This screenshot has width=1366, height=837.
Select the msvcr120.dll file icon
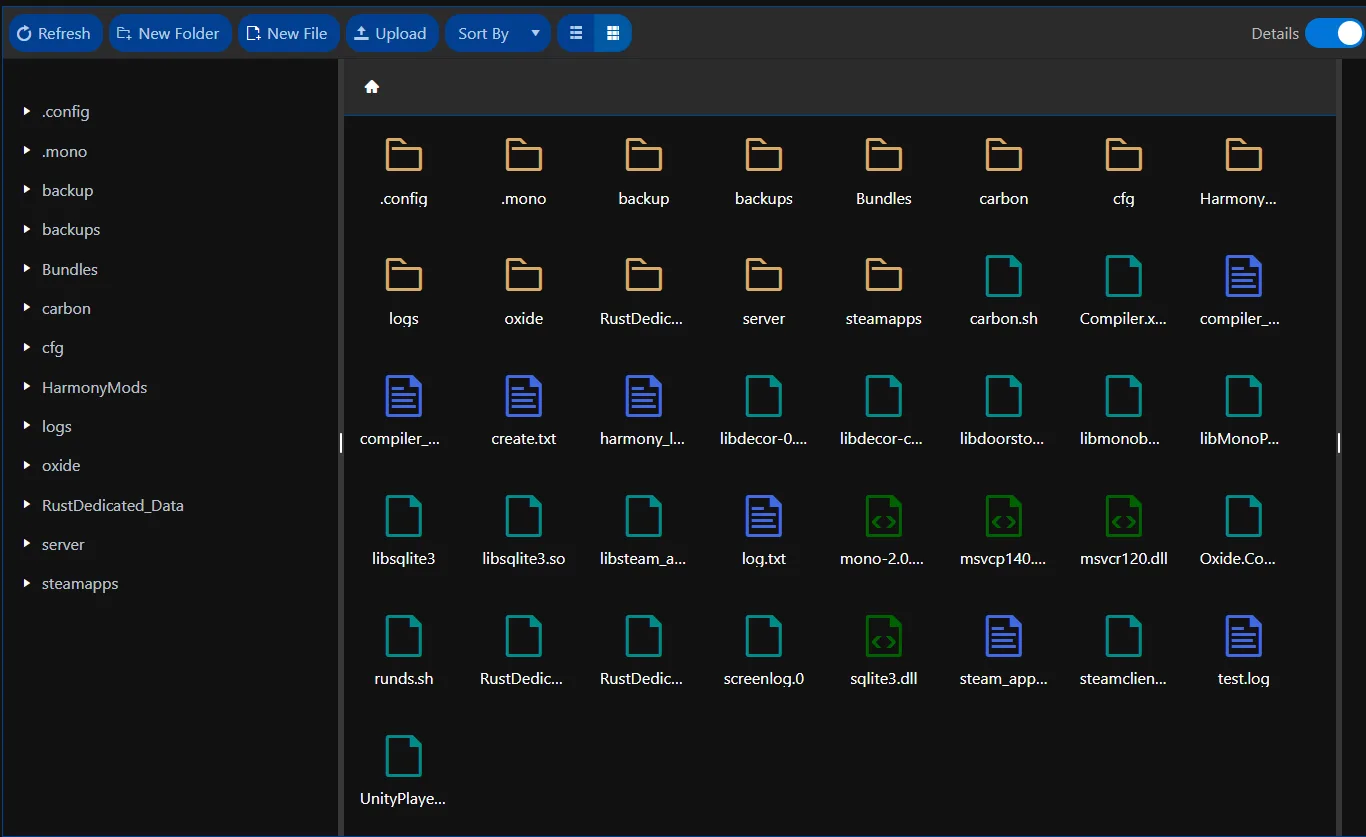click(1124, 516)
